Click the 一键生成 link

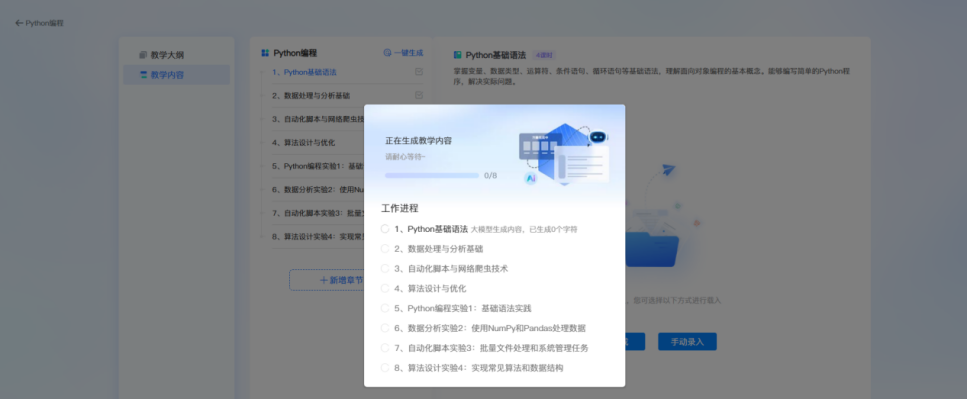[403, 53]
